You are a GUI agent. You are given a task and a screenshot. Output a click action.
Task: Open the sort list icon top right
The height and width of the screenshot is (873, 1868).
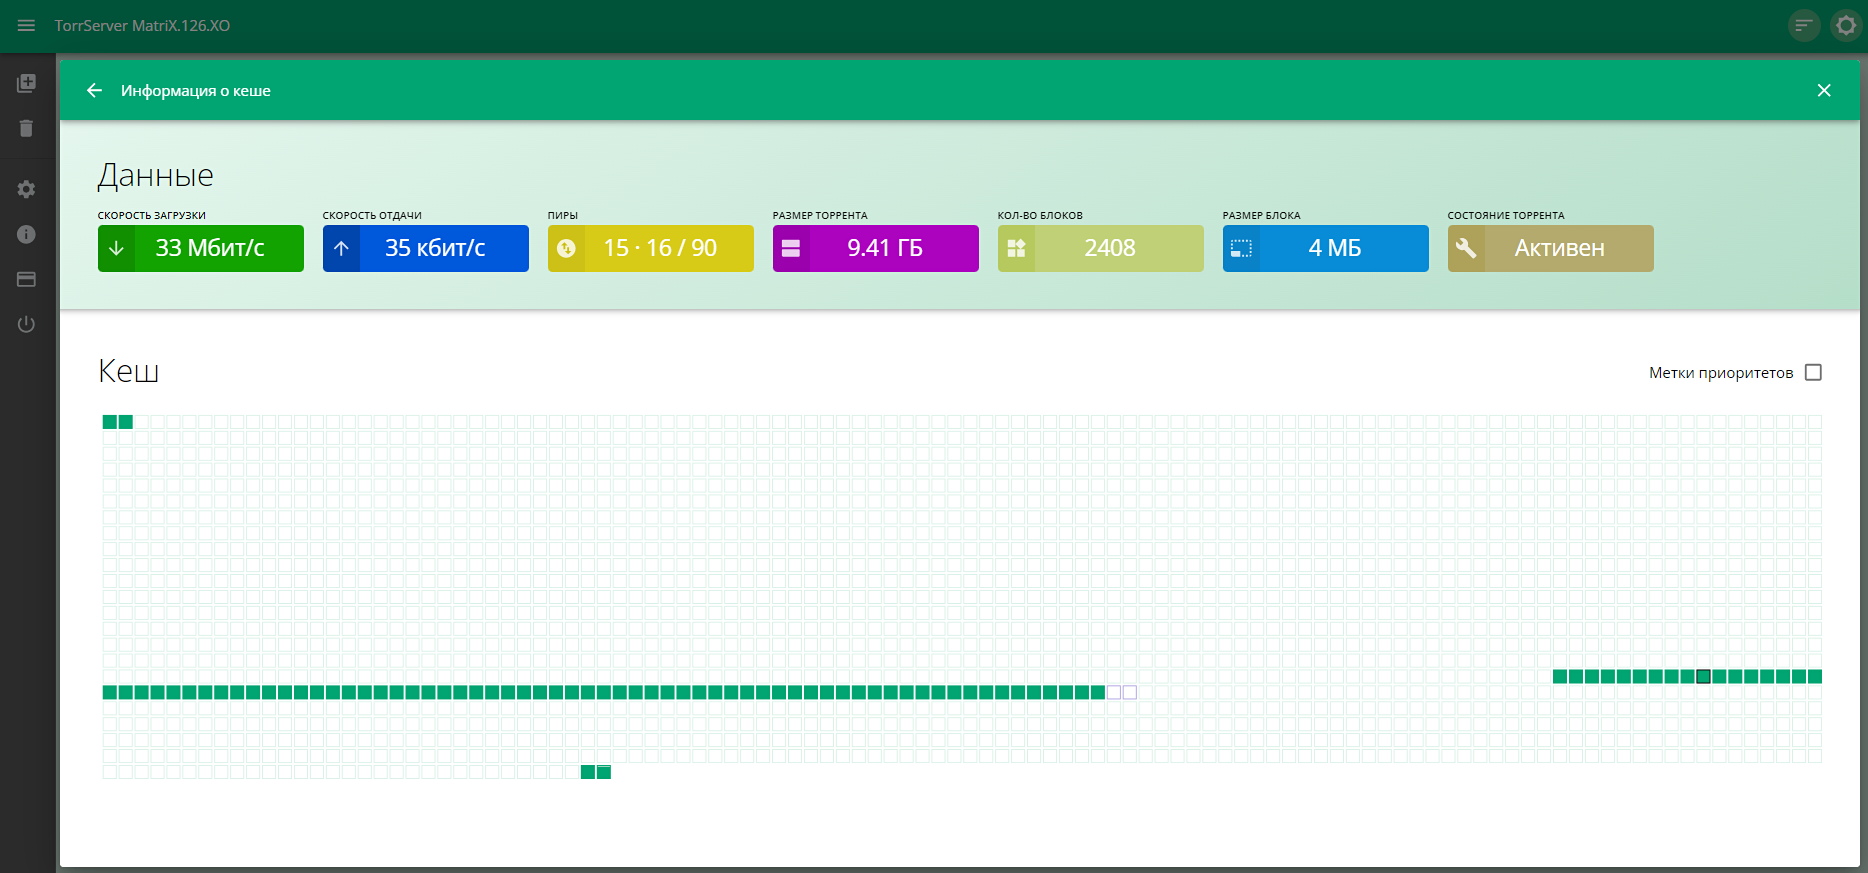[1803, 26]
